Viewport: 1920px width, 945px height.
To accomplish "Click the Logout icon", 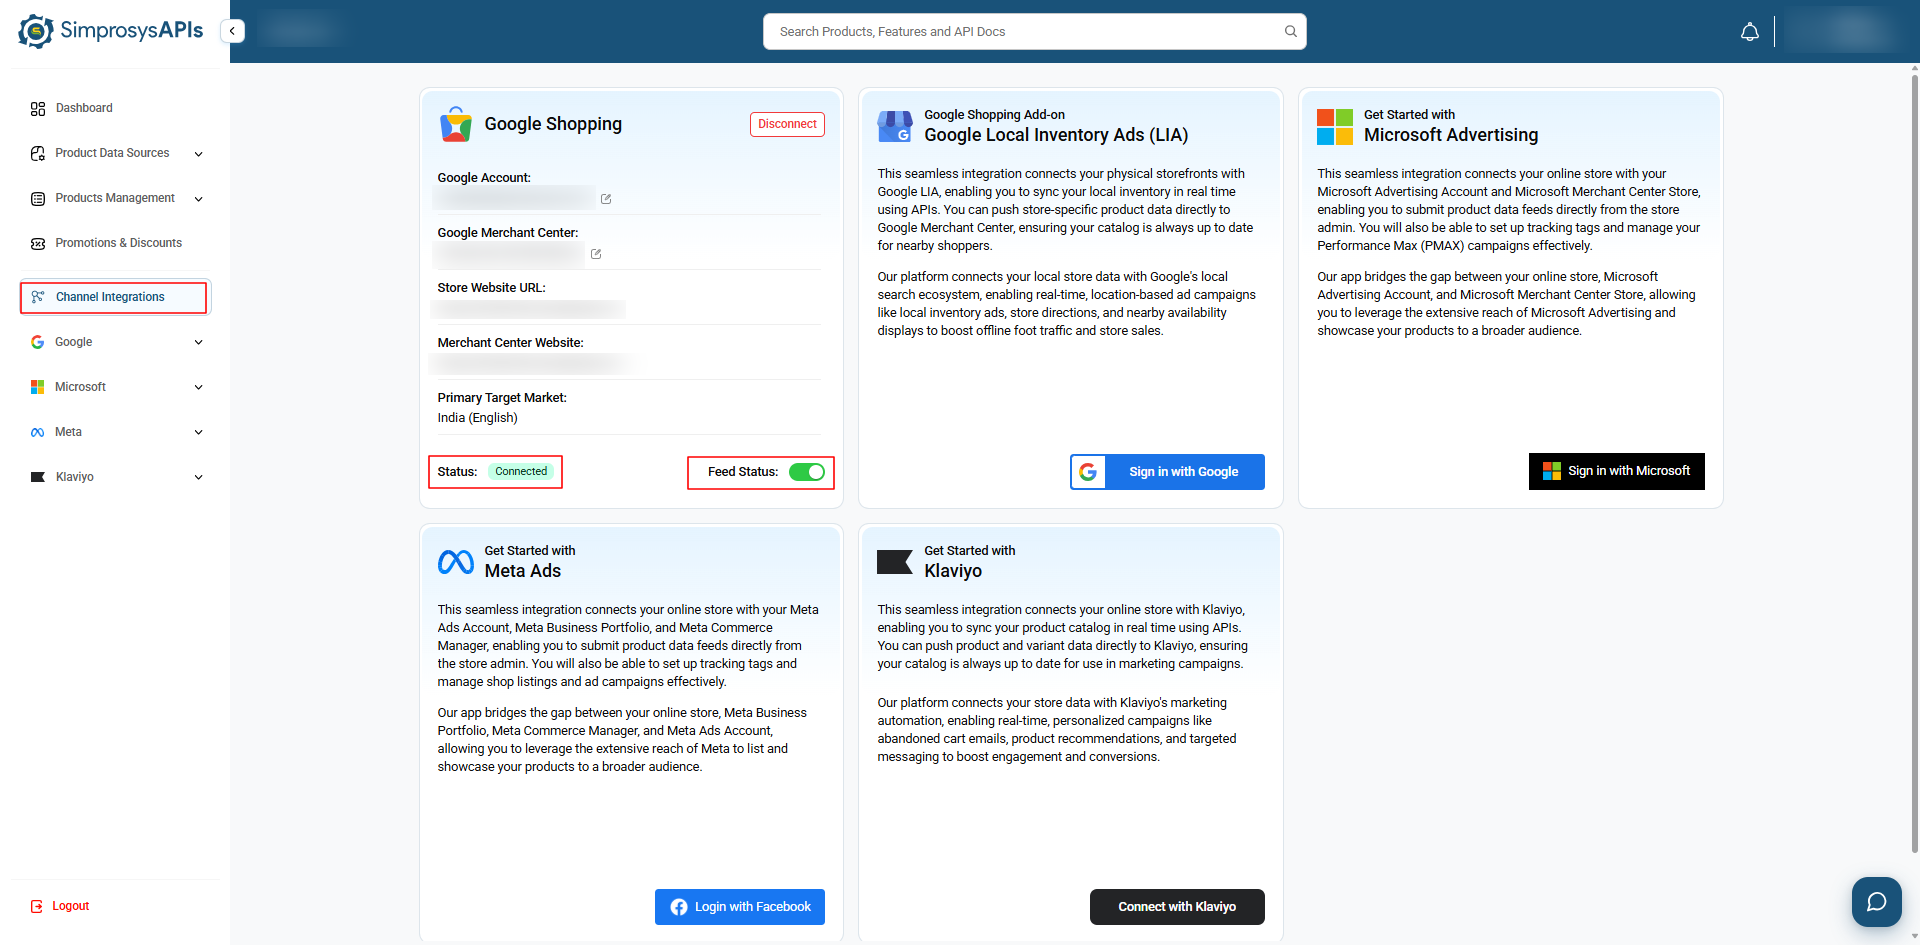I will [x=37, y=906].
